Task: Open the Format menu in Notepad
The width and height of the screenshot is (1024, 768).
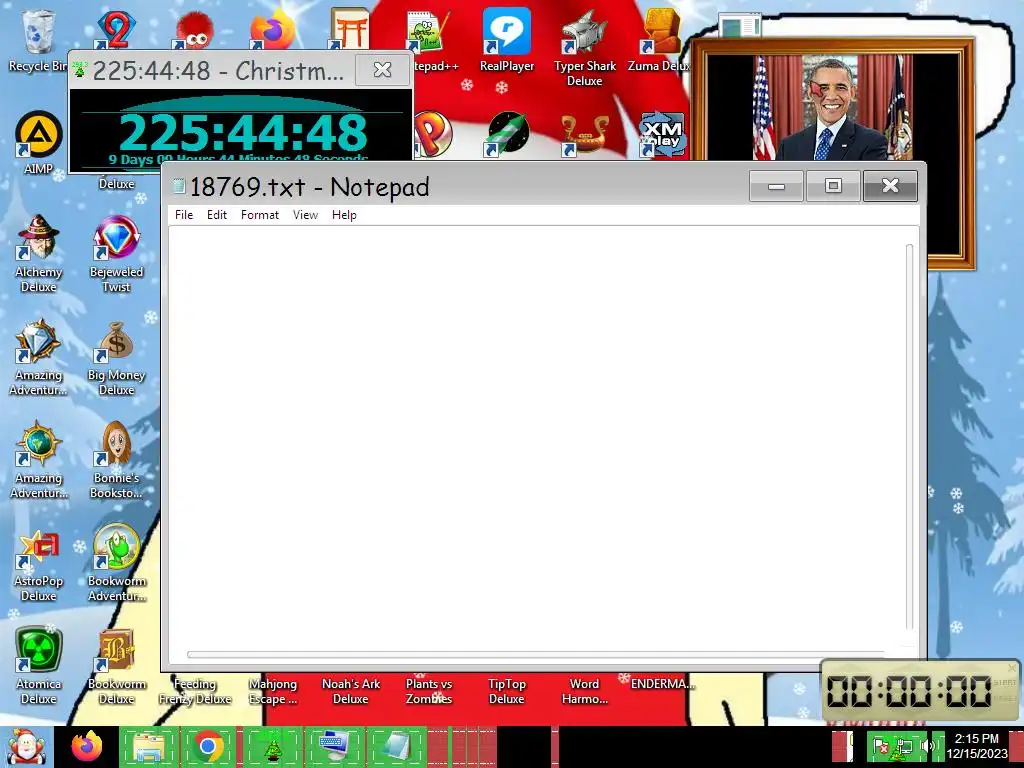Action: point(259,215)
